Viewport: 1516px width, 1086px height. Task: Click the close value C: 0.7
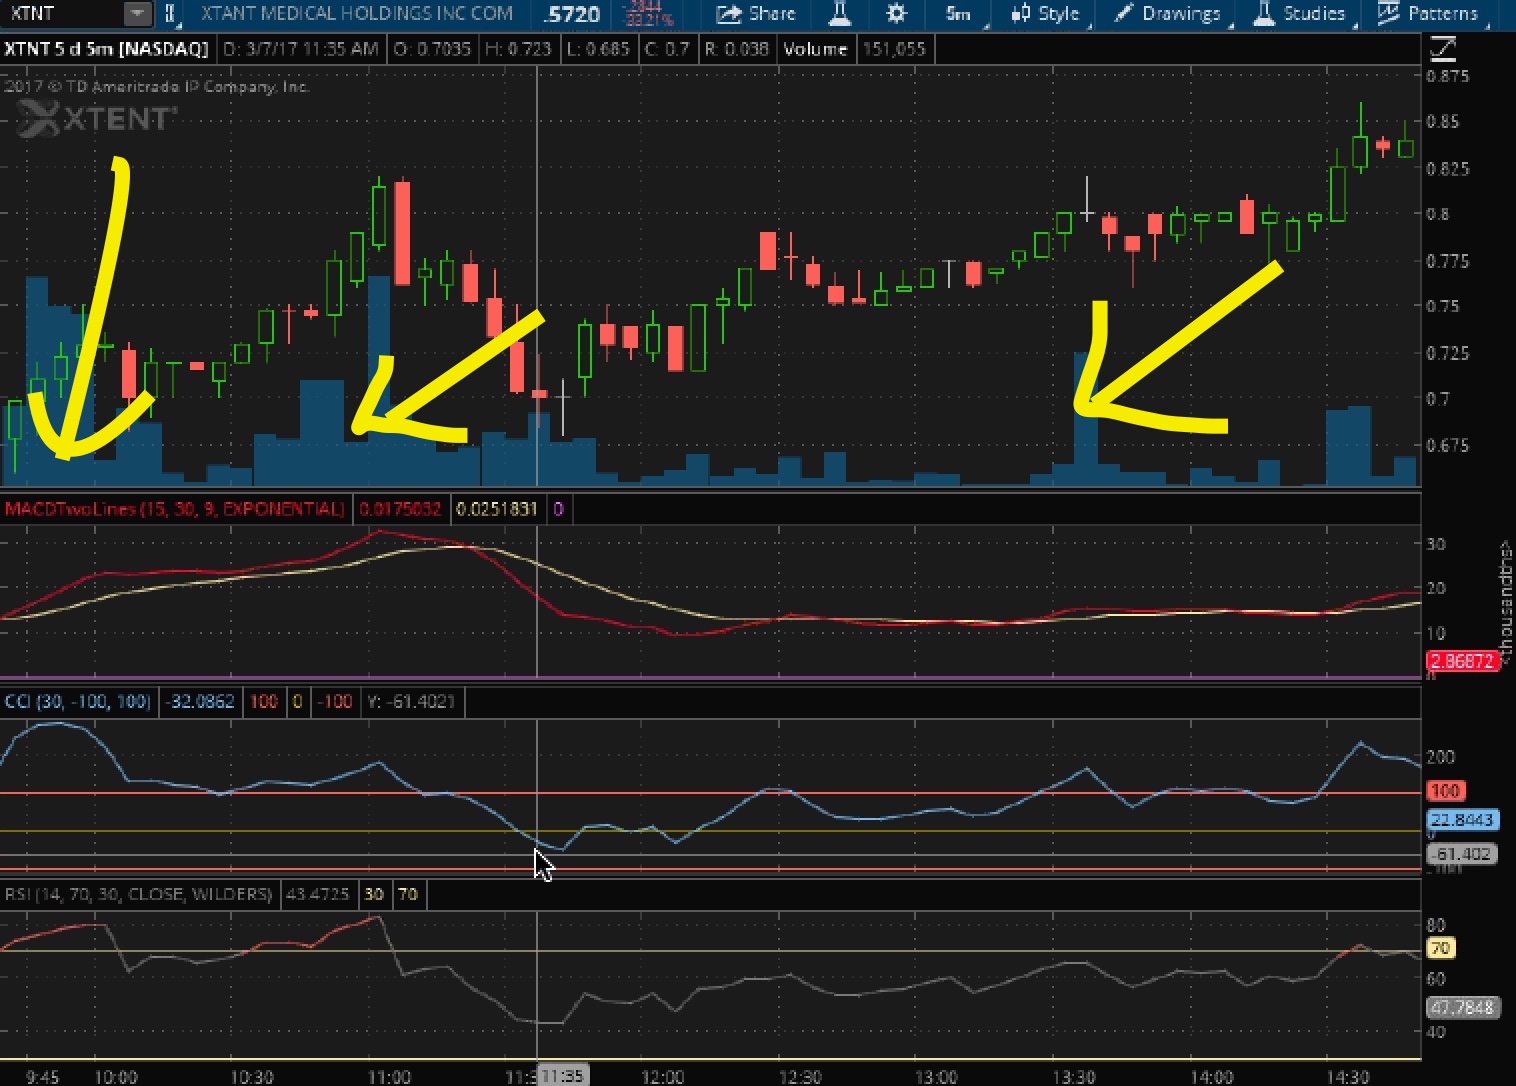tap(667, 49)
